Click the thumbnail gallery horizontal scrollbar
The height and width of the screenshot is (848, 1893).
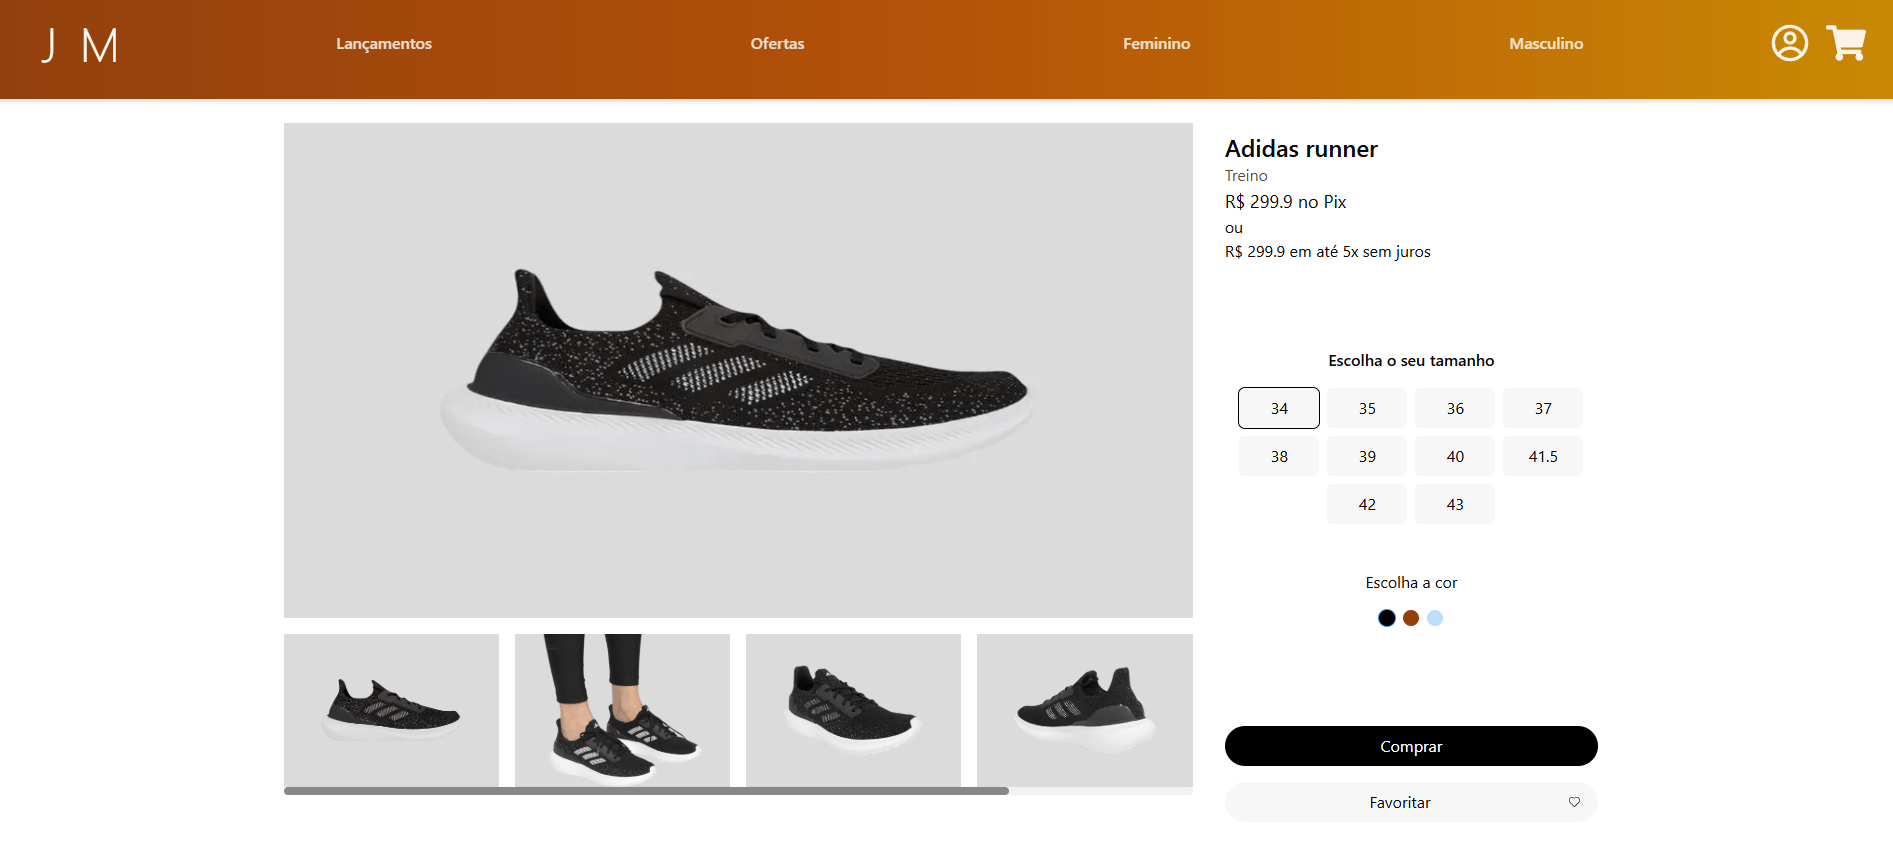pyautogui.click(x=646, y=791)
